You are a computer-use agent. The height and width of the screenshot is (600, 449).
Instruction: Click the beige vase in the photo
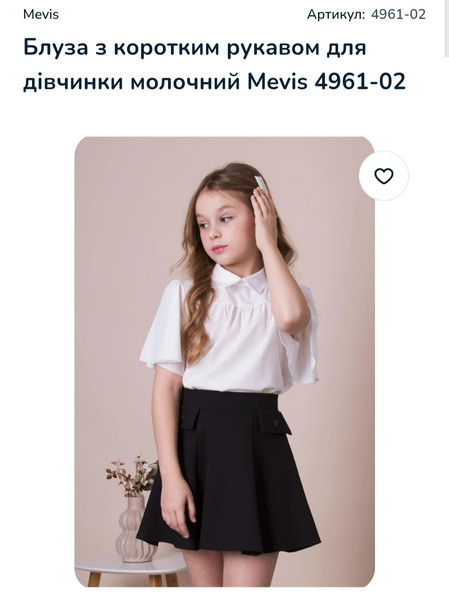click(135, 530)
